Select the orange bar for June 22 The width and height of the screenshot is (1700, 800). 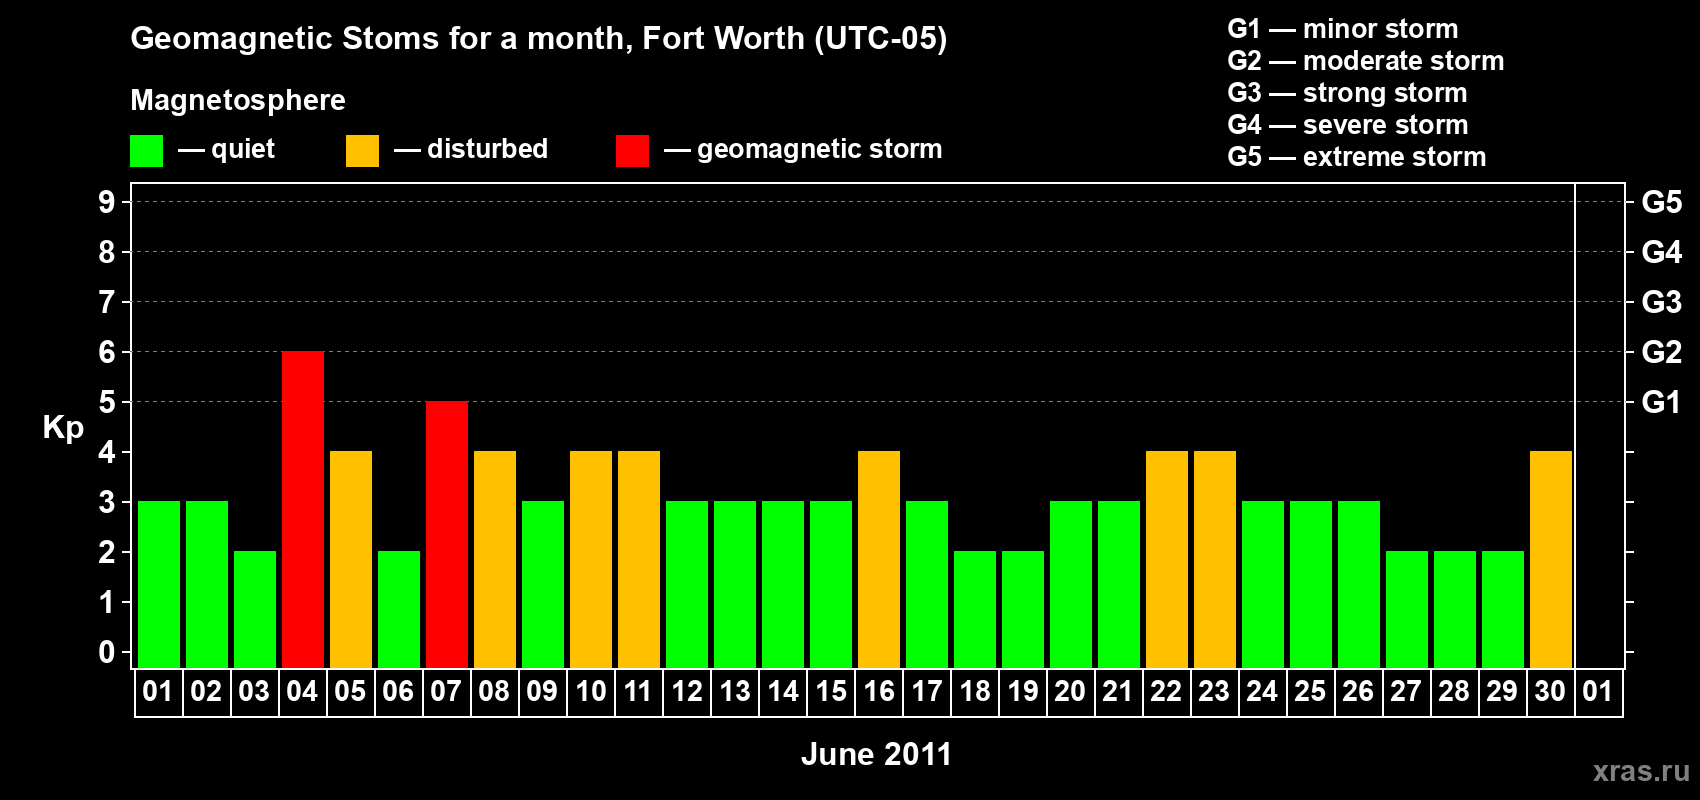coord(1167,559)
